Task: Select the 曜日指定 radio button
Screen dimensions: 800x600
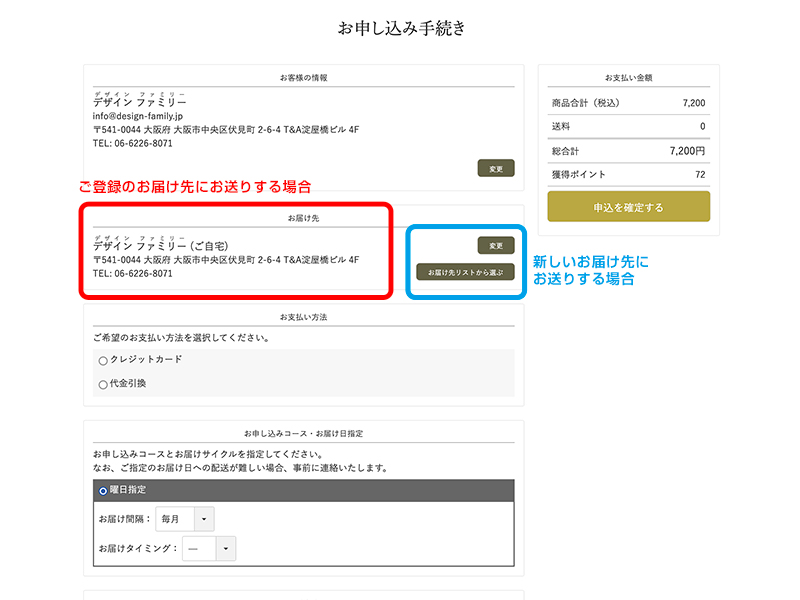Action: click(x=103, y=491)
